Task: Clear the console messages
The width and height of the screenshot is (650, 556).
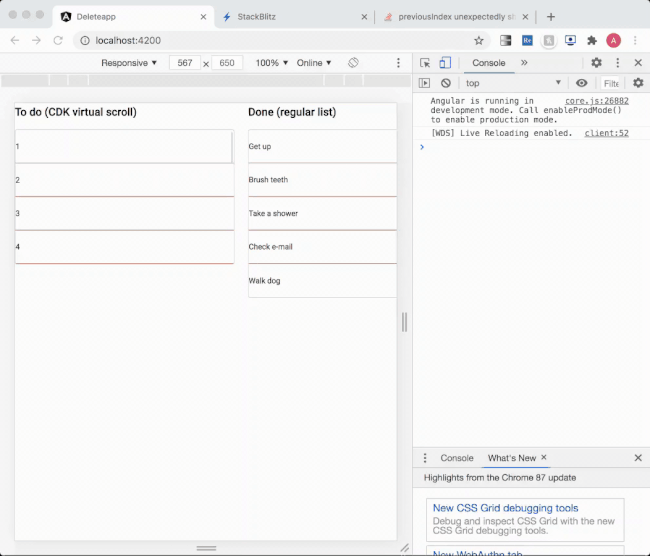Action: pos(446,83)
